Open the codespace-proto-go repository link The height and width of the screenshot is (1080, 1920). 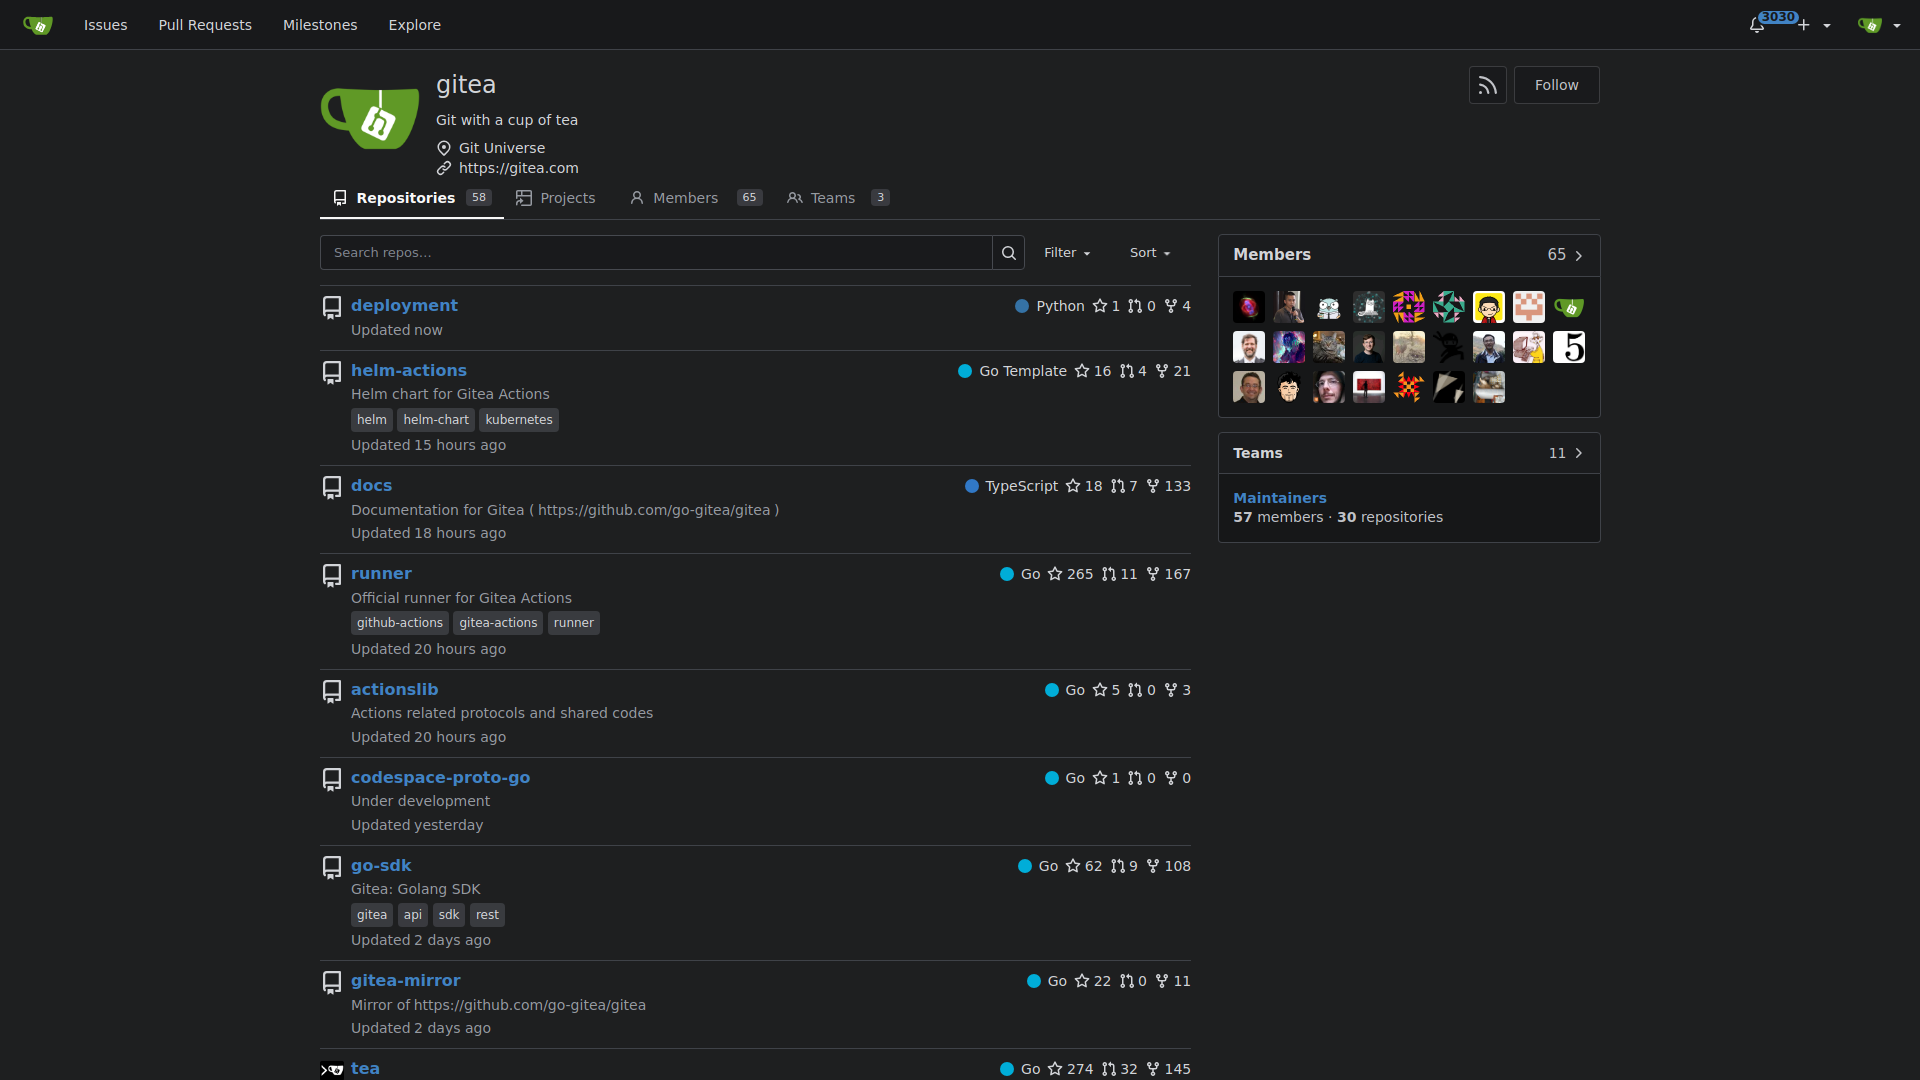pos(440,778)
